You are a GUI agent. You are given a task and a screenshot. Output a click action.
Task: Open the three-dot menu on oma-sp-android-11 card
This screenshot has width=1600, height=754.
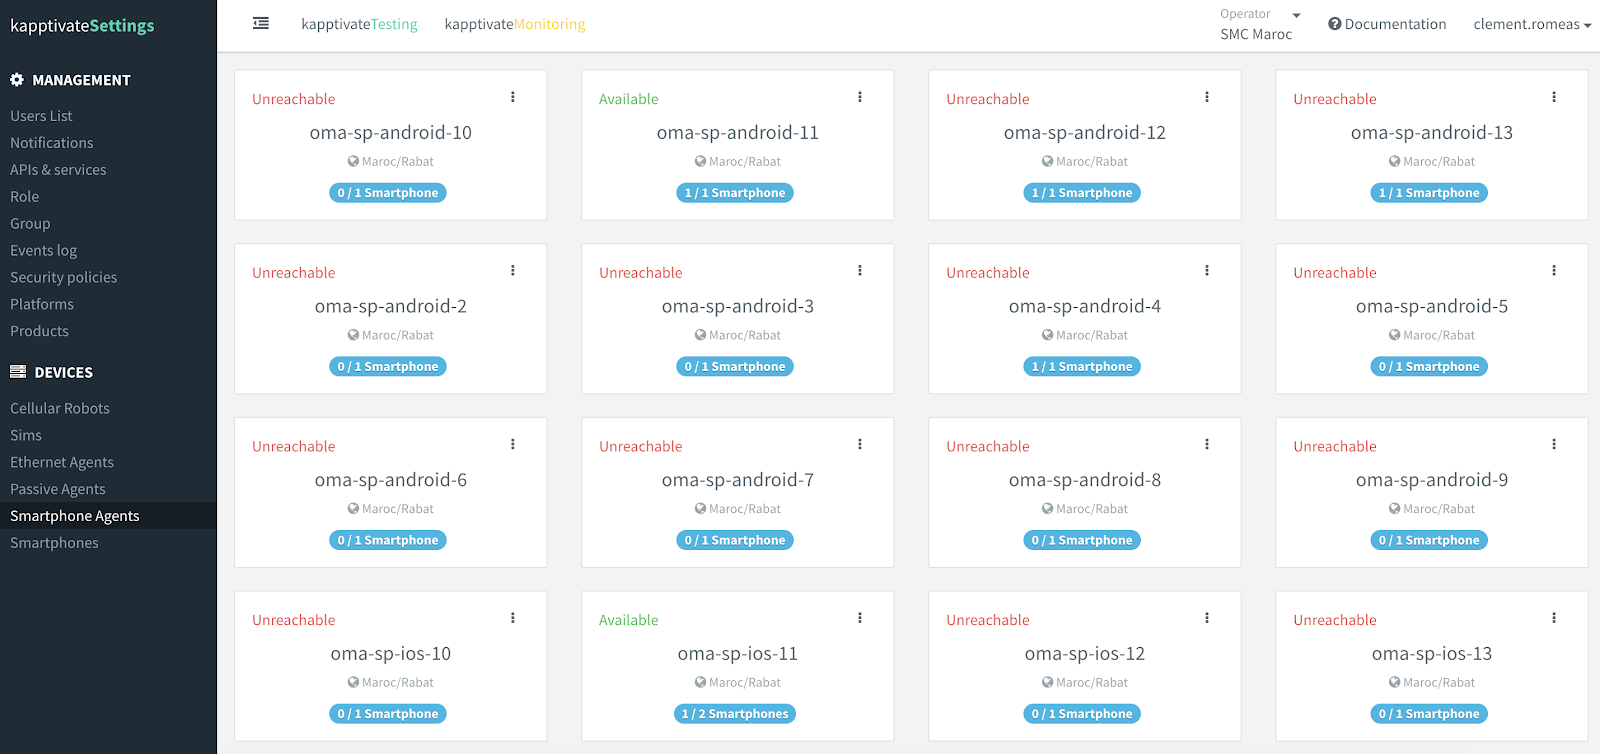860,97
